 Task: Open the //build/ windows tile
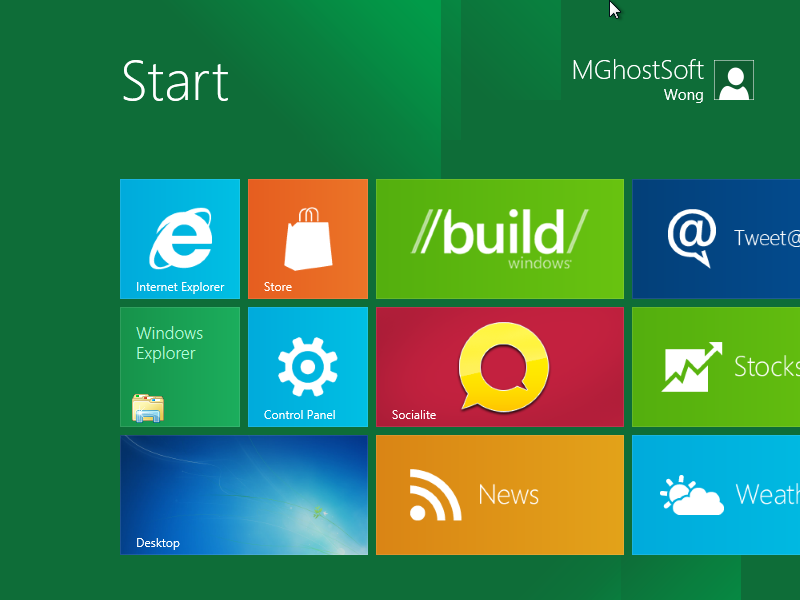click(499, 239)
